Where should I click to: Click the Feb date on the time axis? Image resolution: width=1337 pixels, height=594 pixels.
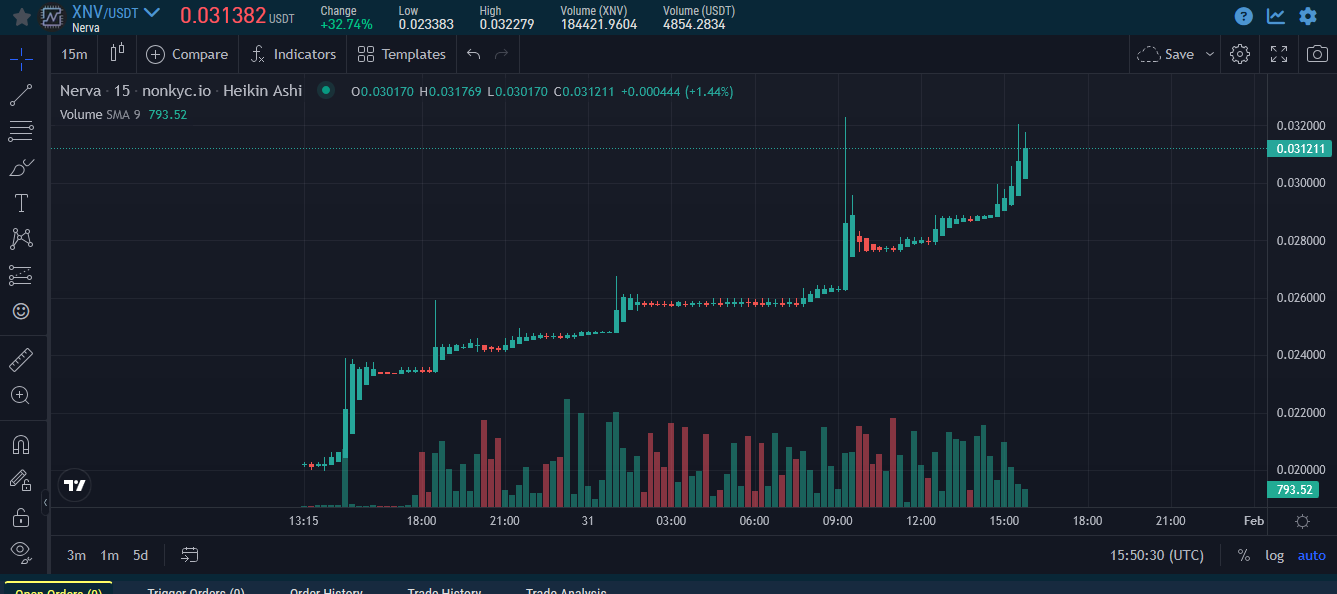click(x=1253, y=521)
